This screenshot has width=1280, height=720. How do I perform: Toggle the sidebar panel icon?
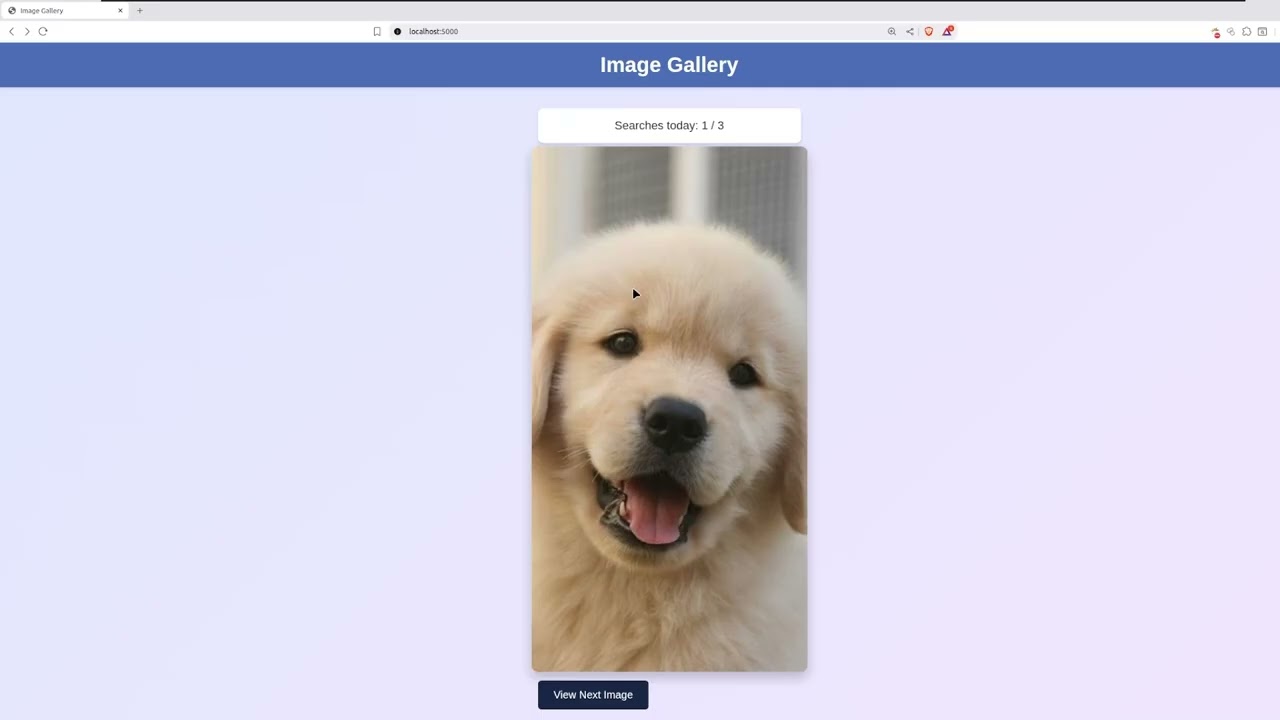point(1262,31)
